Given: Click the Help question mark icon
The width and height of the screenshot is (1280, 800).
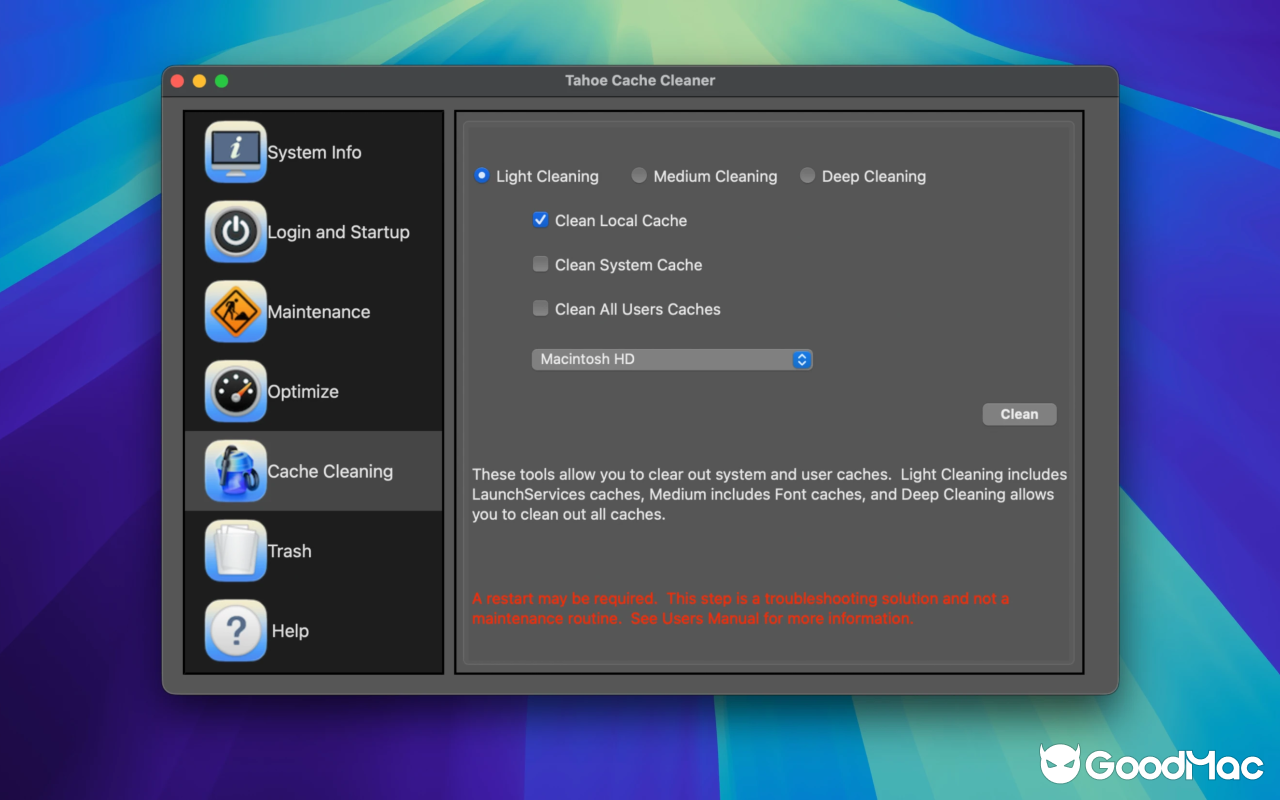Looking at the screenshot, I should [235, 630].
